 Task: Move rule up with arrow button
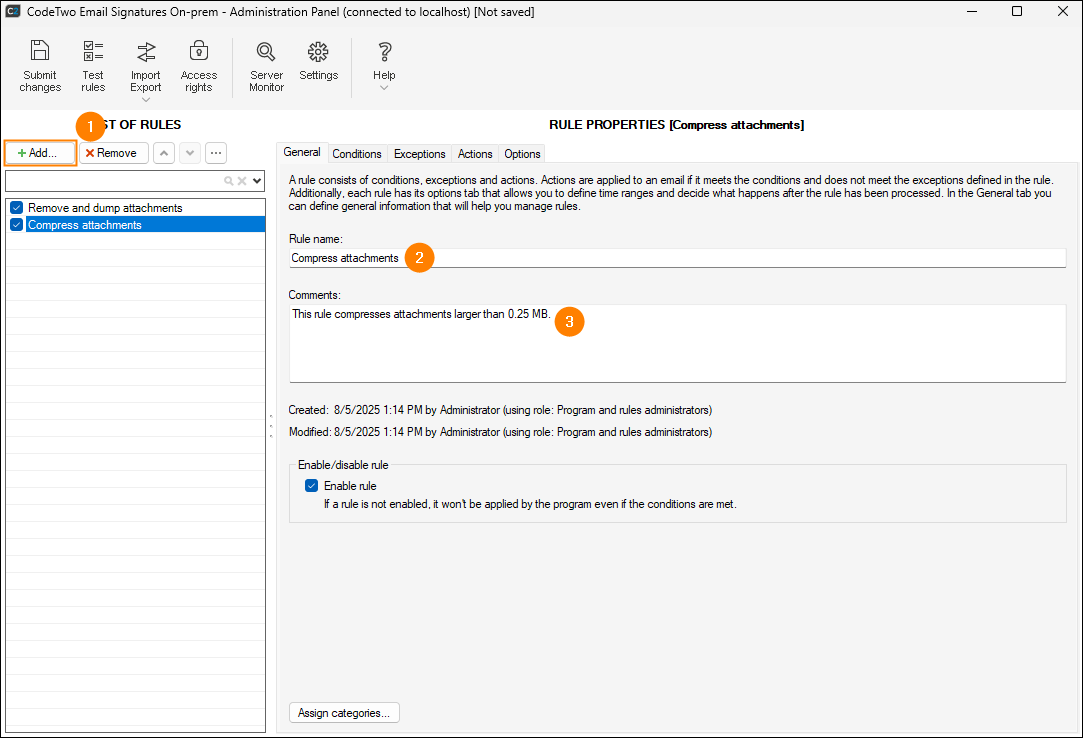(x=164, y=153)
